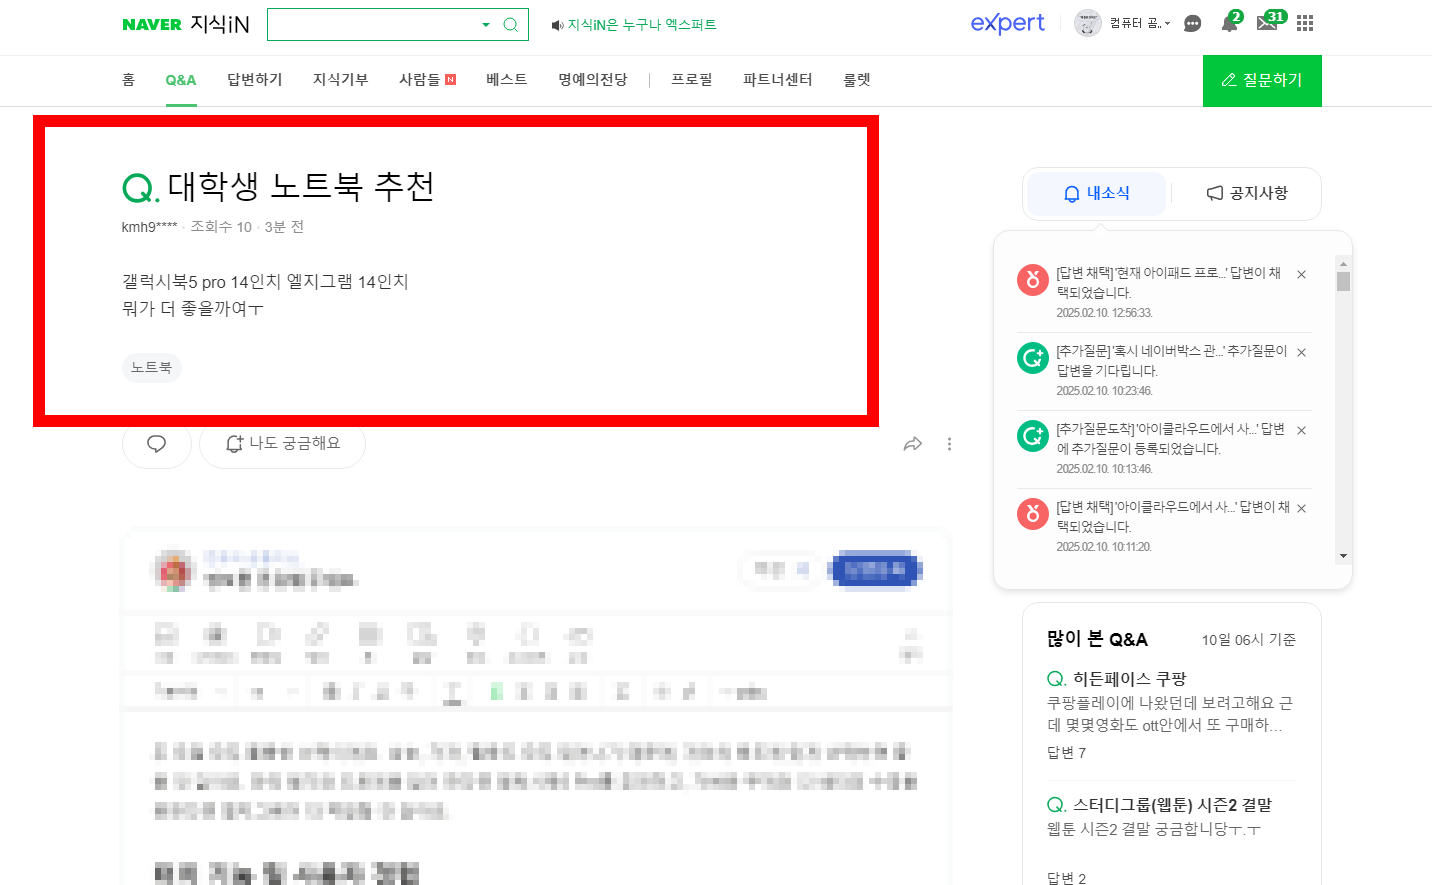This screenshot has height=885, width=1432.
Task: Click the 많이 본 Q&A heading
Action: (1097, 639)
